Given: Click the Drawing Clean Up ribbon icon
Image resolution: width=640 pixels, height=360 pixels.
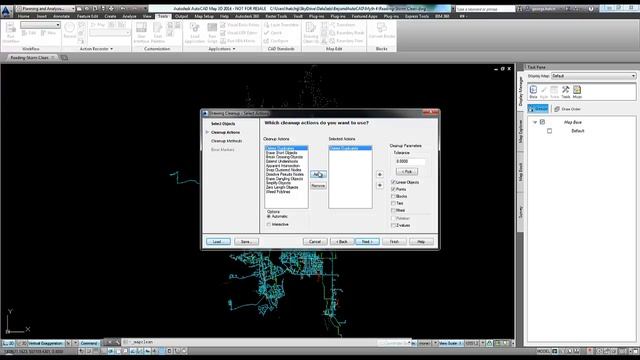Looking at the screenshot, I should (311, 33).
